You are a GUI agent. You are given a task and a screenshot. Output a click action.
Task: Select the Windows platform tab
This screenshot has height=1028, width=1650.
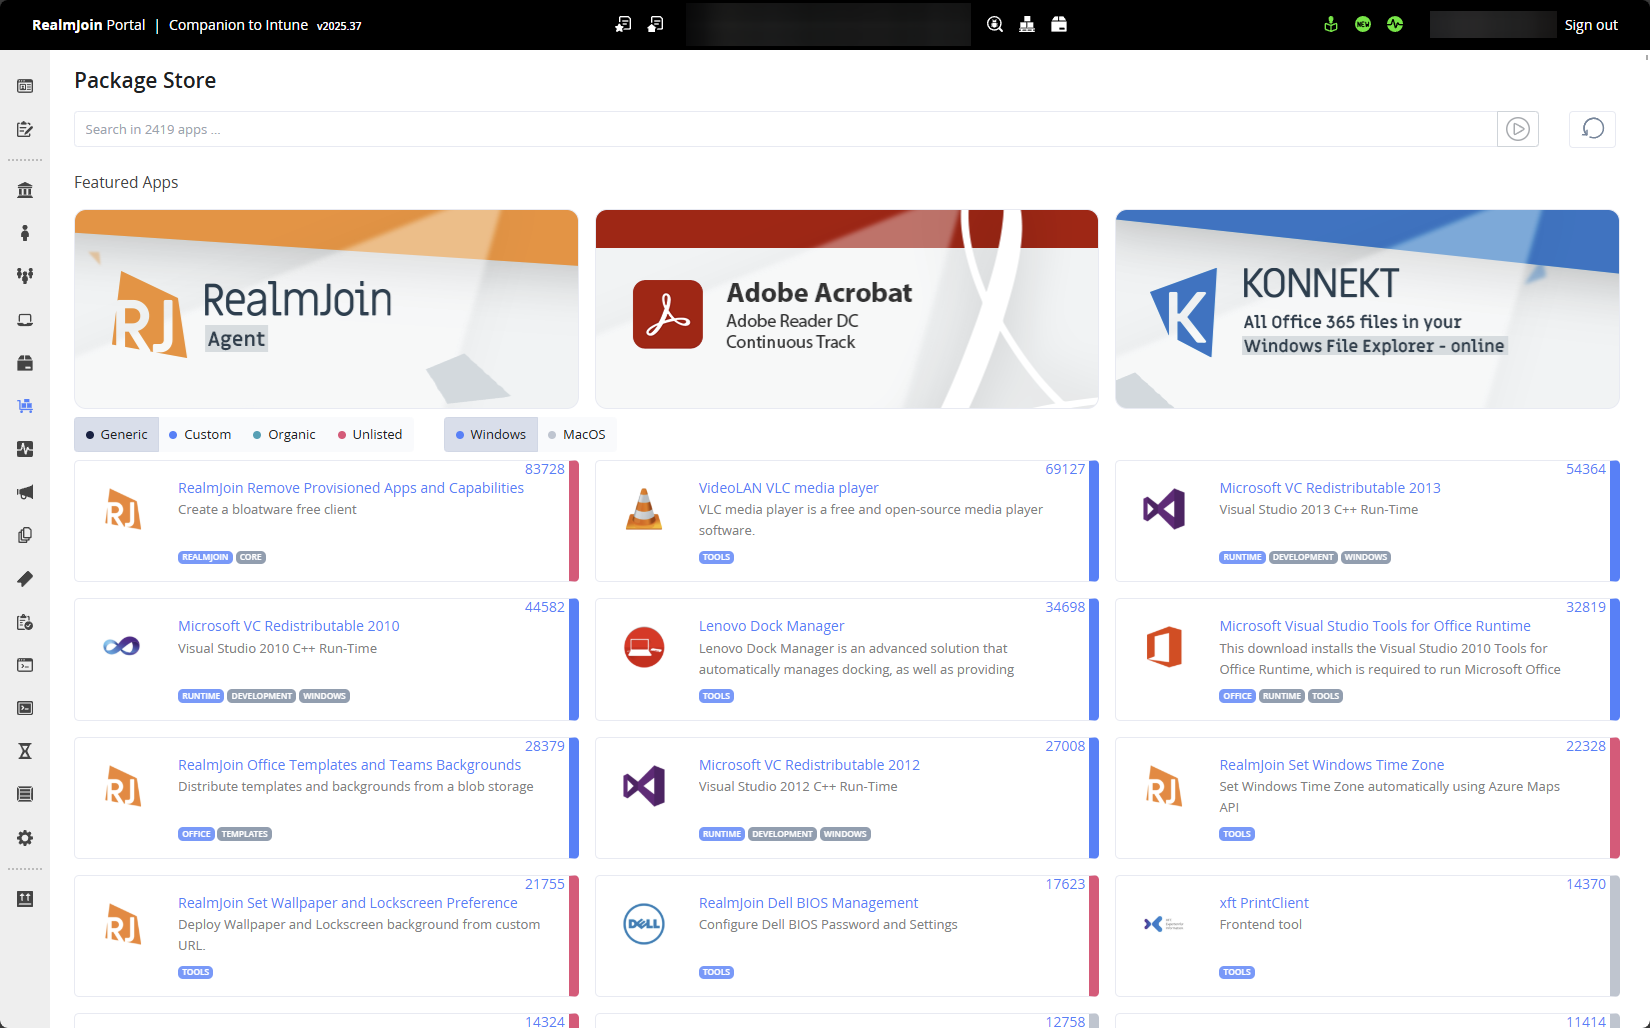[x=491, y=435]
